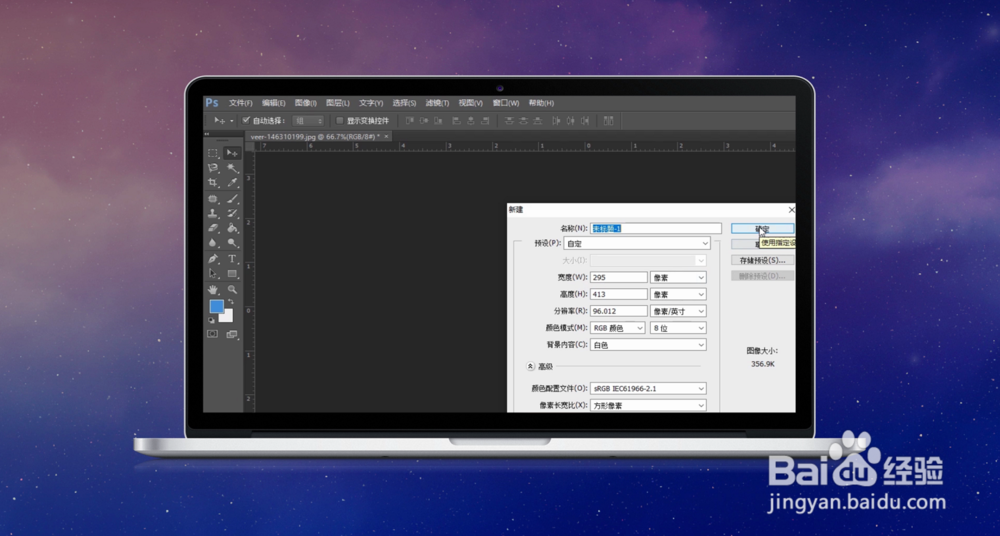This screenshot has width=1000, height=536.
Task: Toggle Quick Mask mode
Action: point(212,334)
